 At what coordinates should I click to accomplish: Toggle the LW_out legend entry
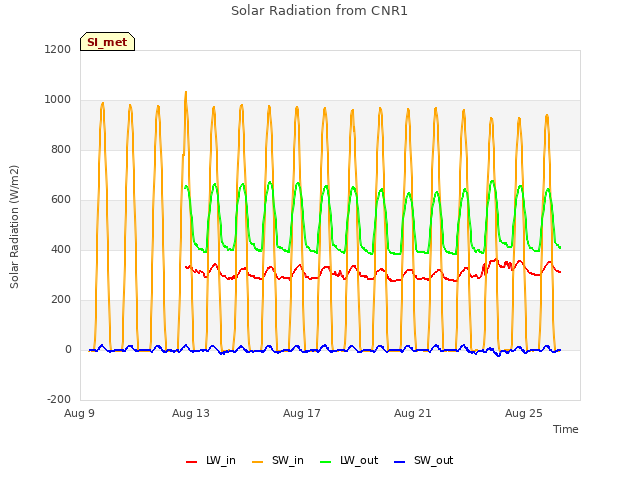[x=349, y=460]
